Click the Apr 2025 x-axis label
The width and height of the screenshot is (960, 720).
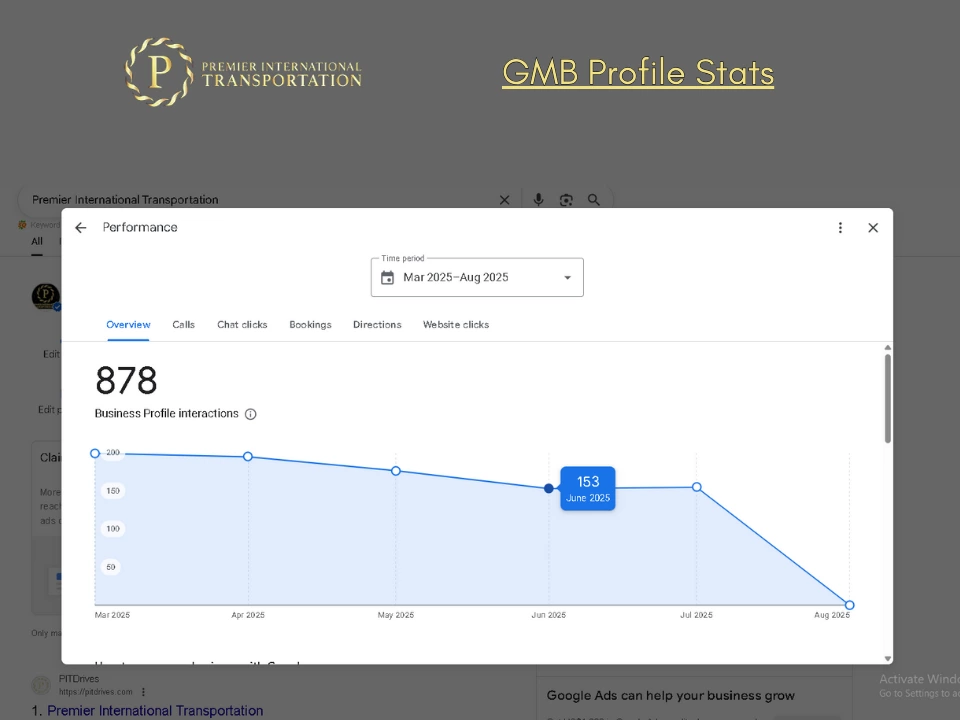248,615
